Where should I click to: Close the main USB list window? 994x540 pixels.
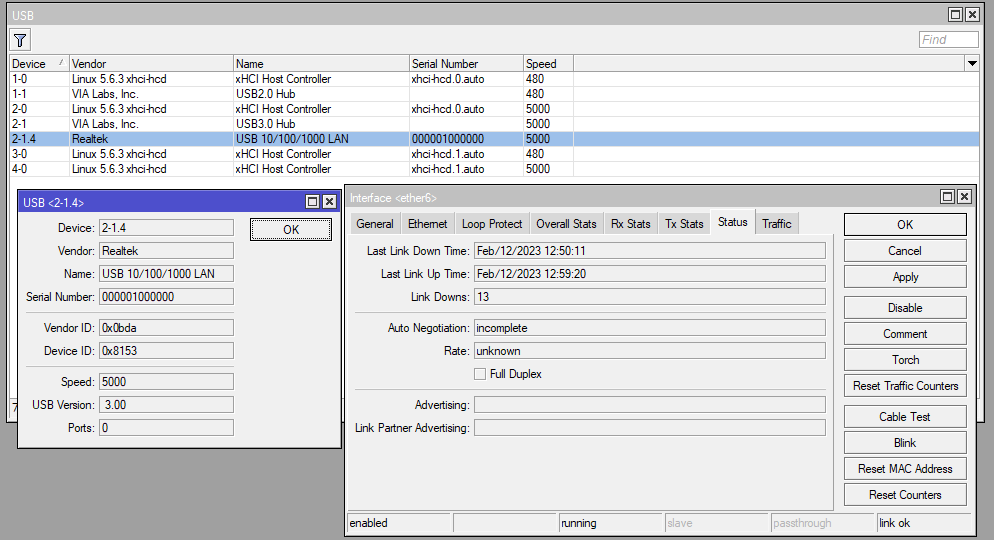pos(972,14)
